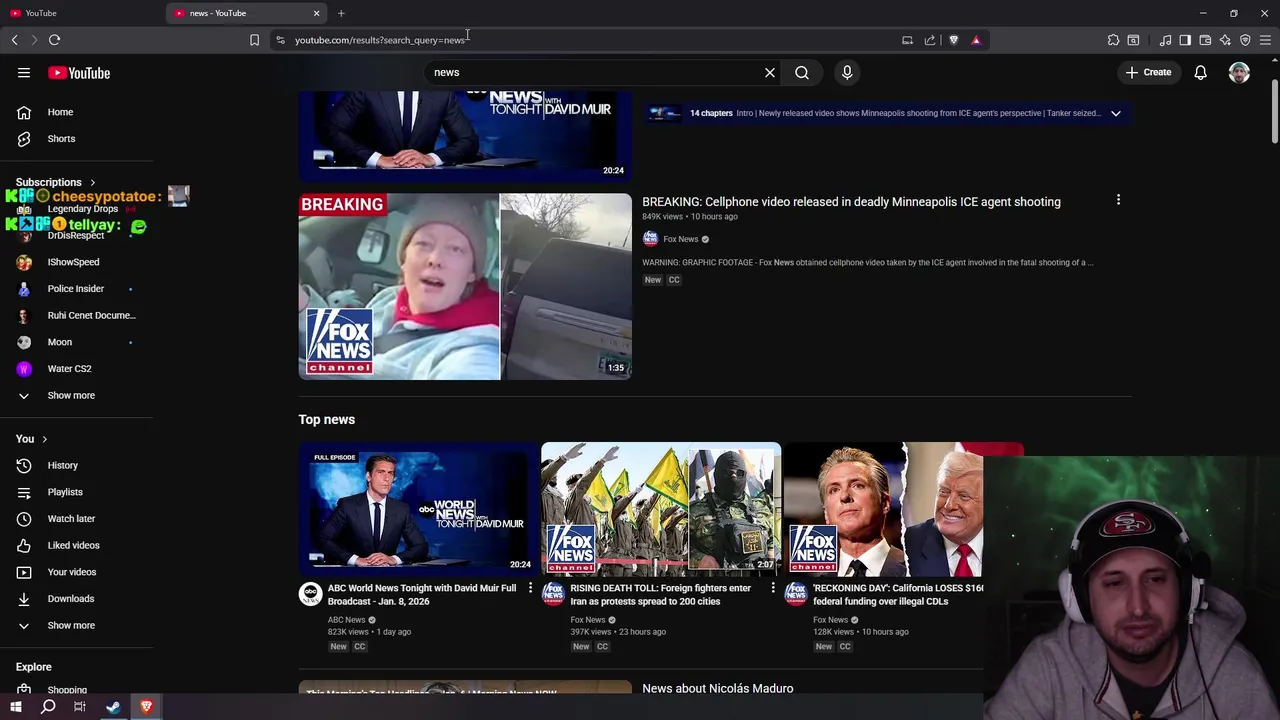Expand the 14 chapters dropdown chevron
The image size is (1280, 720).
pyautogui.click(x=1115, y=113)
